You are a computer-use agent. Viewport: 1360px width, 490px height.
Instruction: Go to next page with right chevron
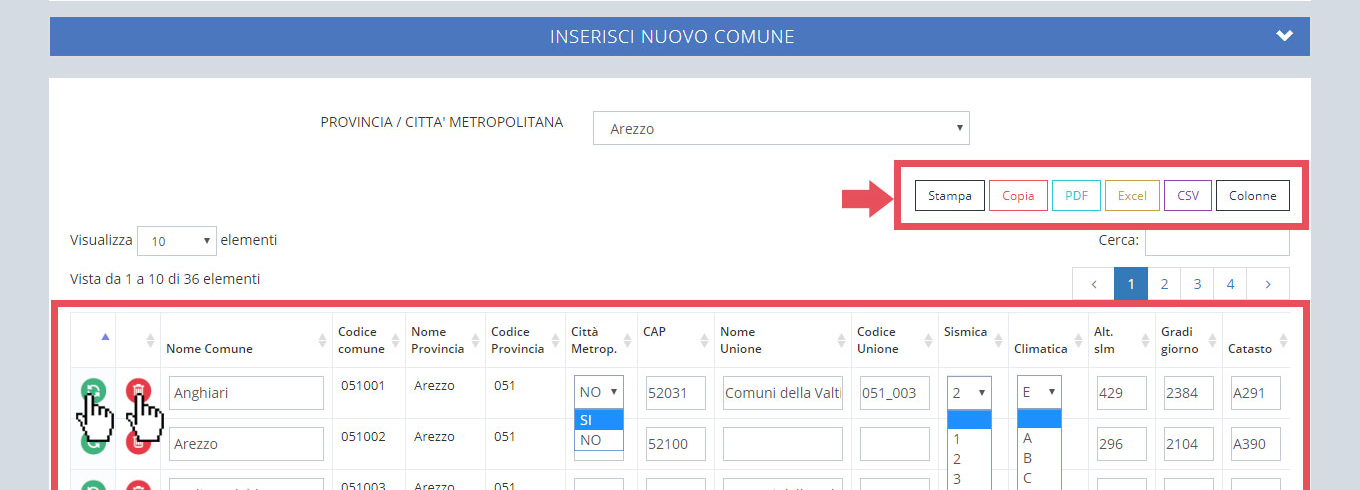pyautogui.click(x=1268, y=284)
